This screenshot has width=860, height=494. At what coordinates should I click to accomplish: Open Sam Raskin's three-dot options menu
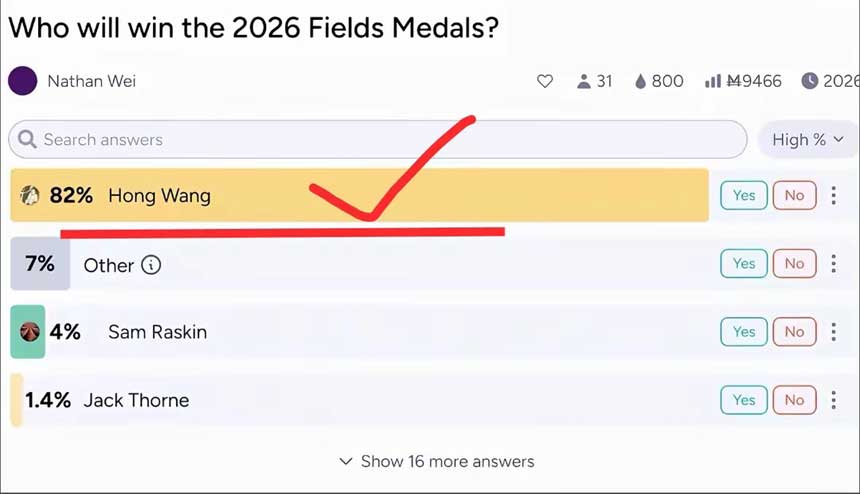(x=833, y=331)
